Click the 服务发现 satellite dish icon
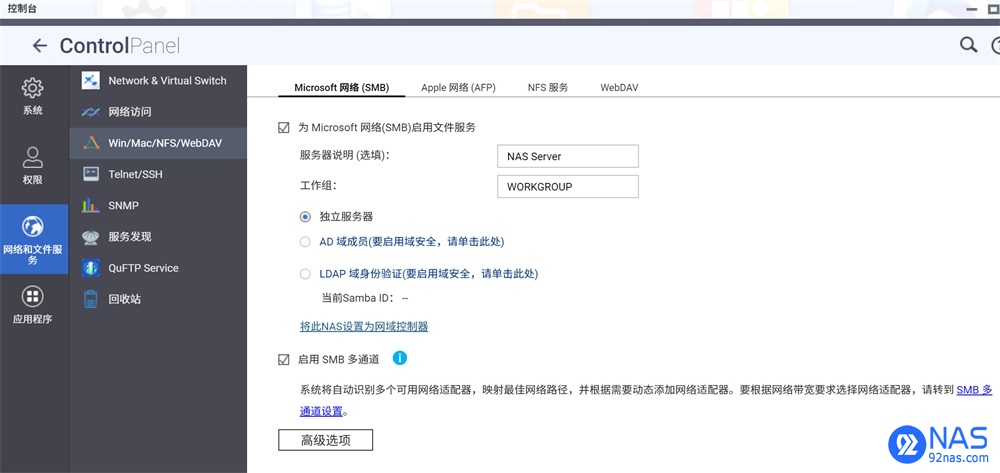 pos(91,236)
